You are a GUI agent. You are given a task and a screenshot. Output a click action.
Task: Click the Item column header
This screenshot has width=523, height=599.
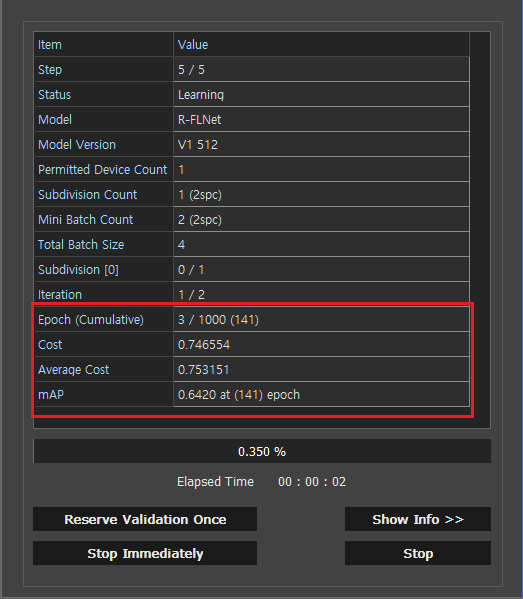pos(104,45)
